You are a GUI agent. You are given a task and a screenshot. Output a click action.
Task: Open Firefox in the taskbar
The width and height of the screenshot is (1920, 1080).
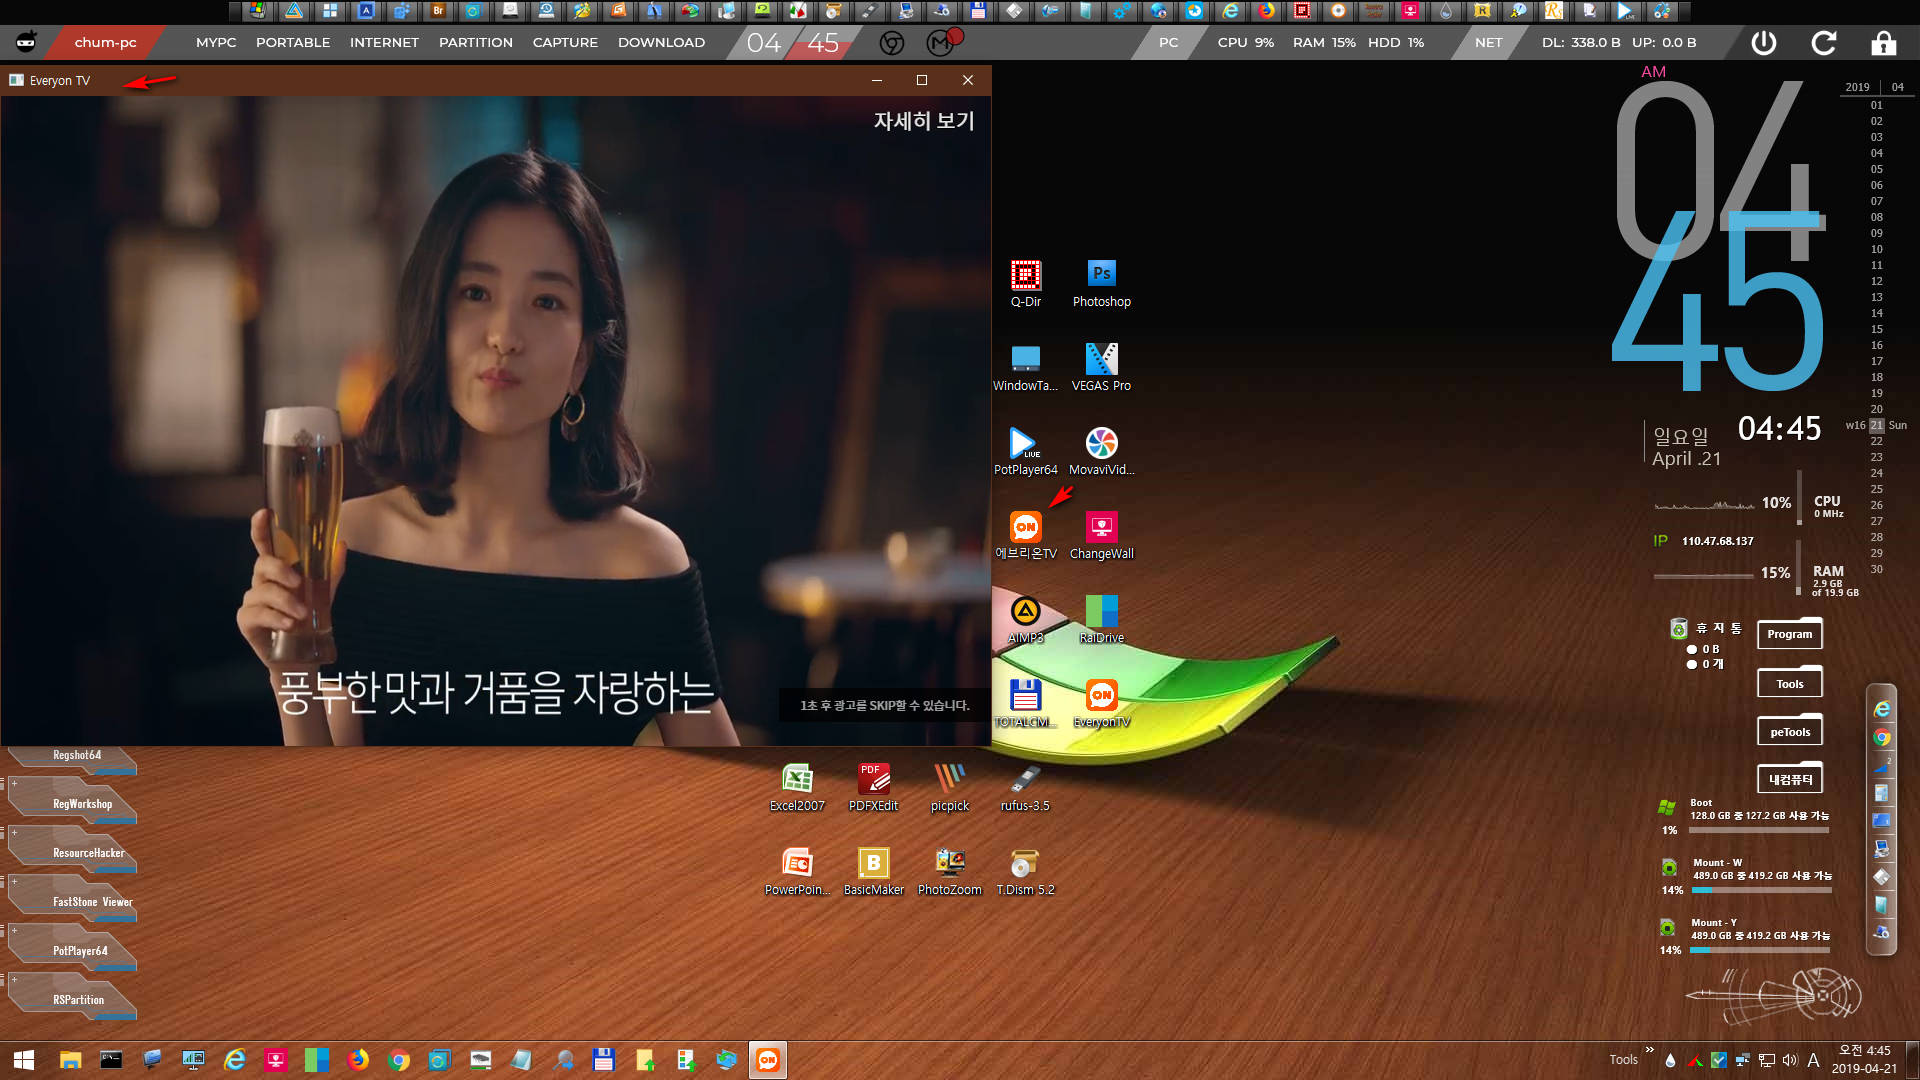tap(357, 1060)
